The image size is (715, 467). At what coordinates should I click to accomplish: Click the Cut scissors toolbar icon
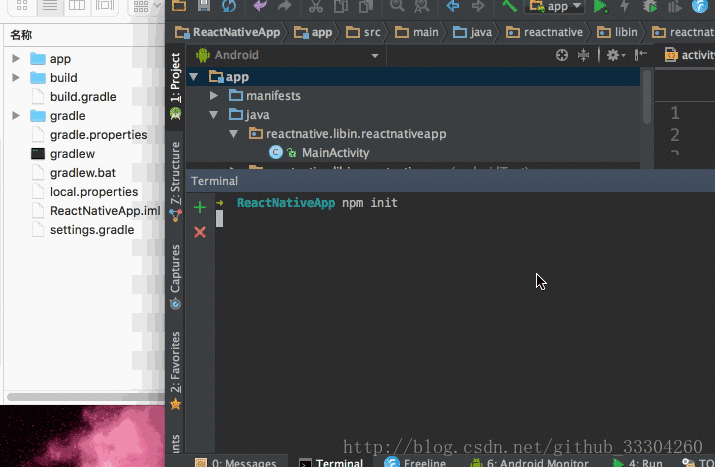tap(316, 6)
